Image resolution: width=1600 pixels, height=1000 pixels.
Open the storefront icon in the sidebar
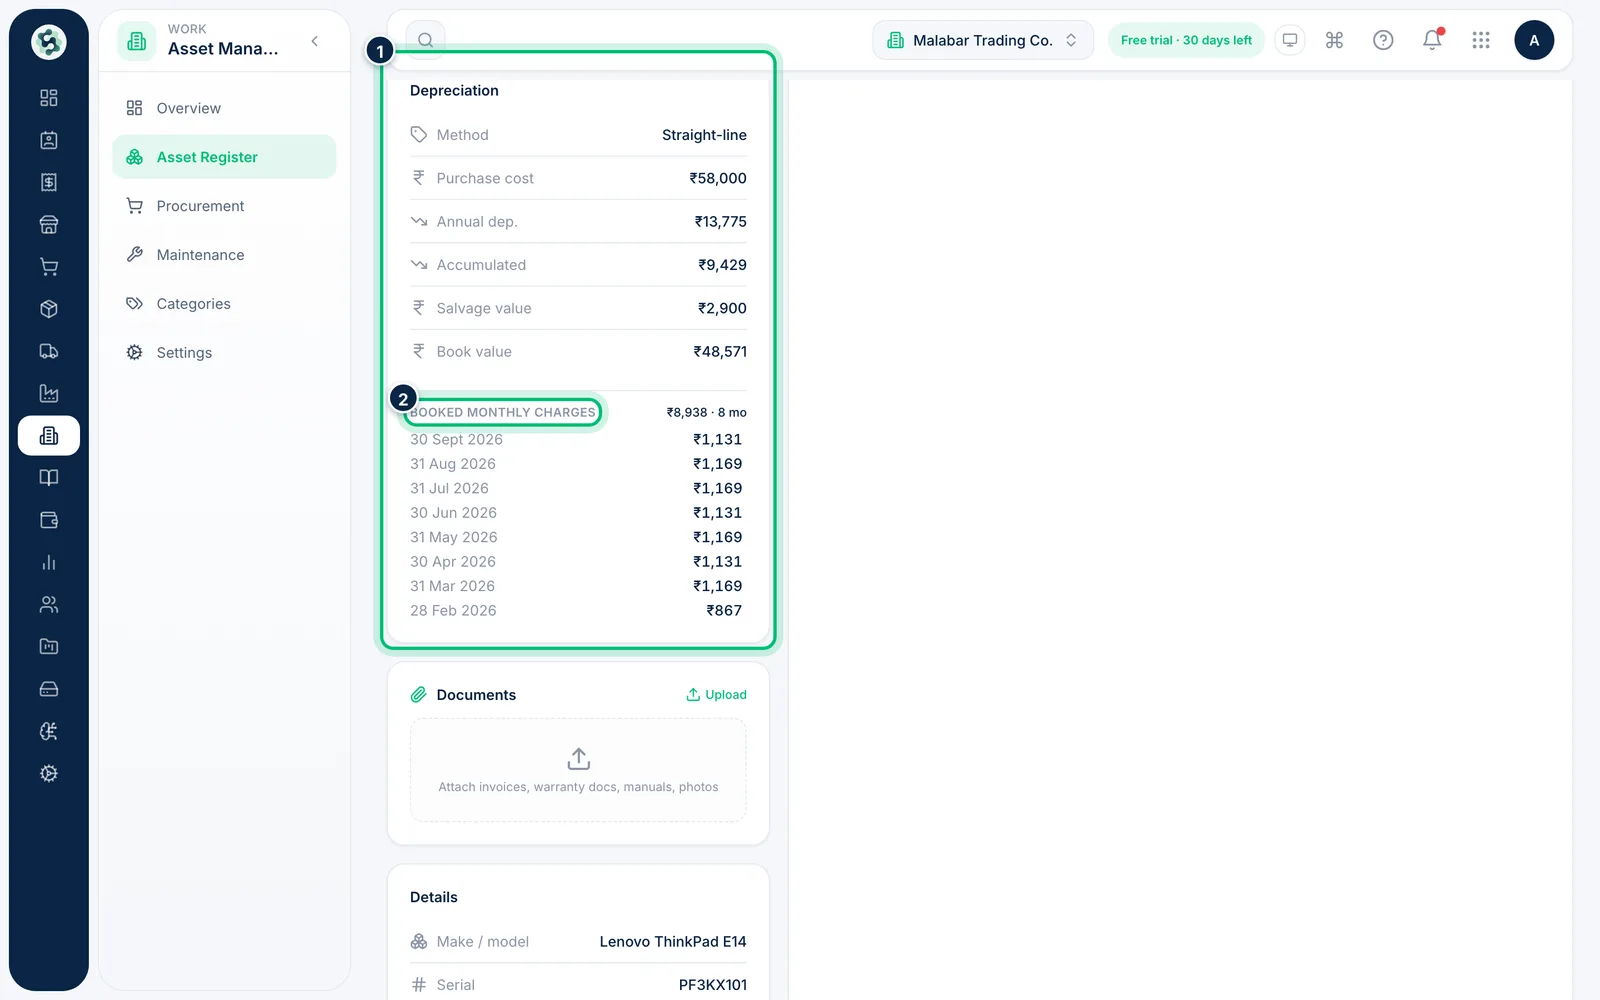(48, 225)
